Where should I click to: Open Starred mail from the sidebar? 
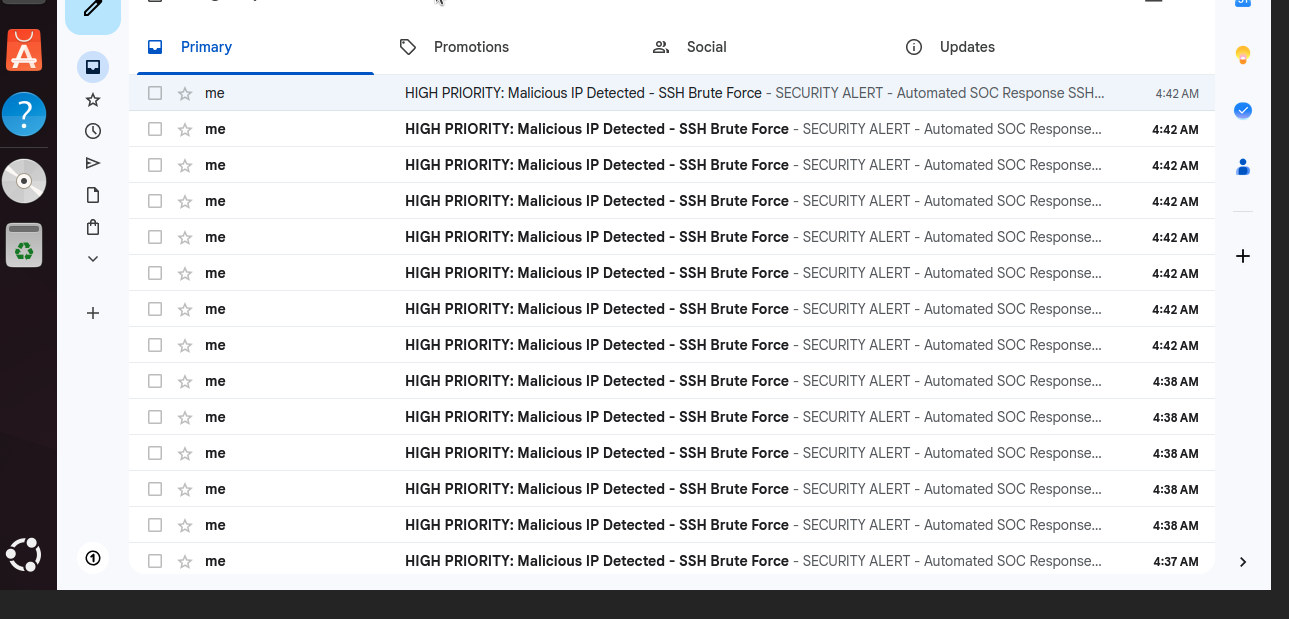tap(93, 99)
